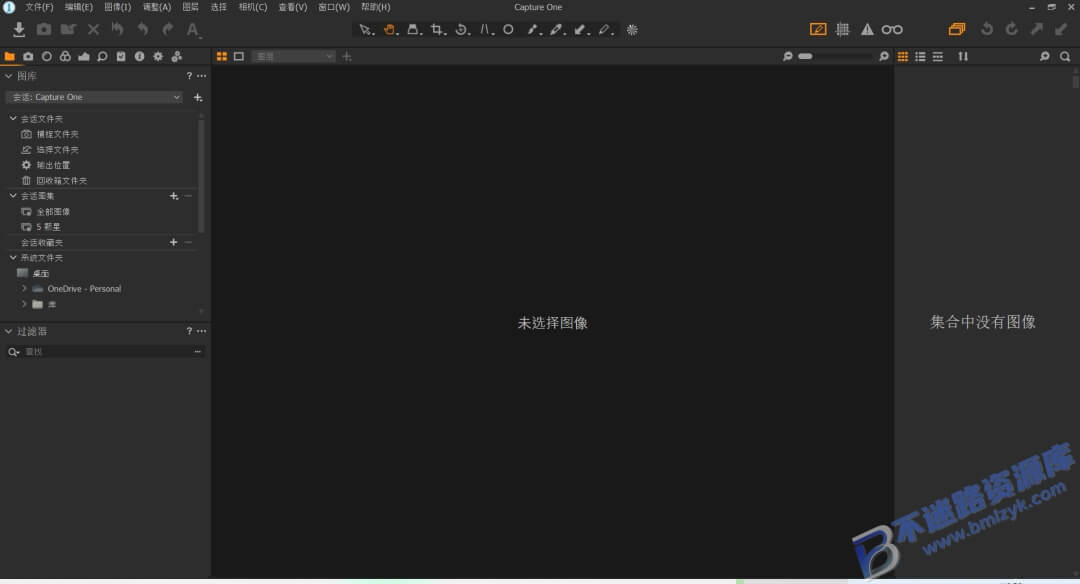Viewport: 1080px width, 584px height.
Task: Open the 文件(F) menu
Action: click(x=39, y=7)
